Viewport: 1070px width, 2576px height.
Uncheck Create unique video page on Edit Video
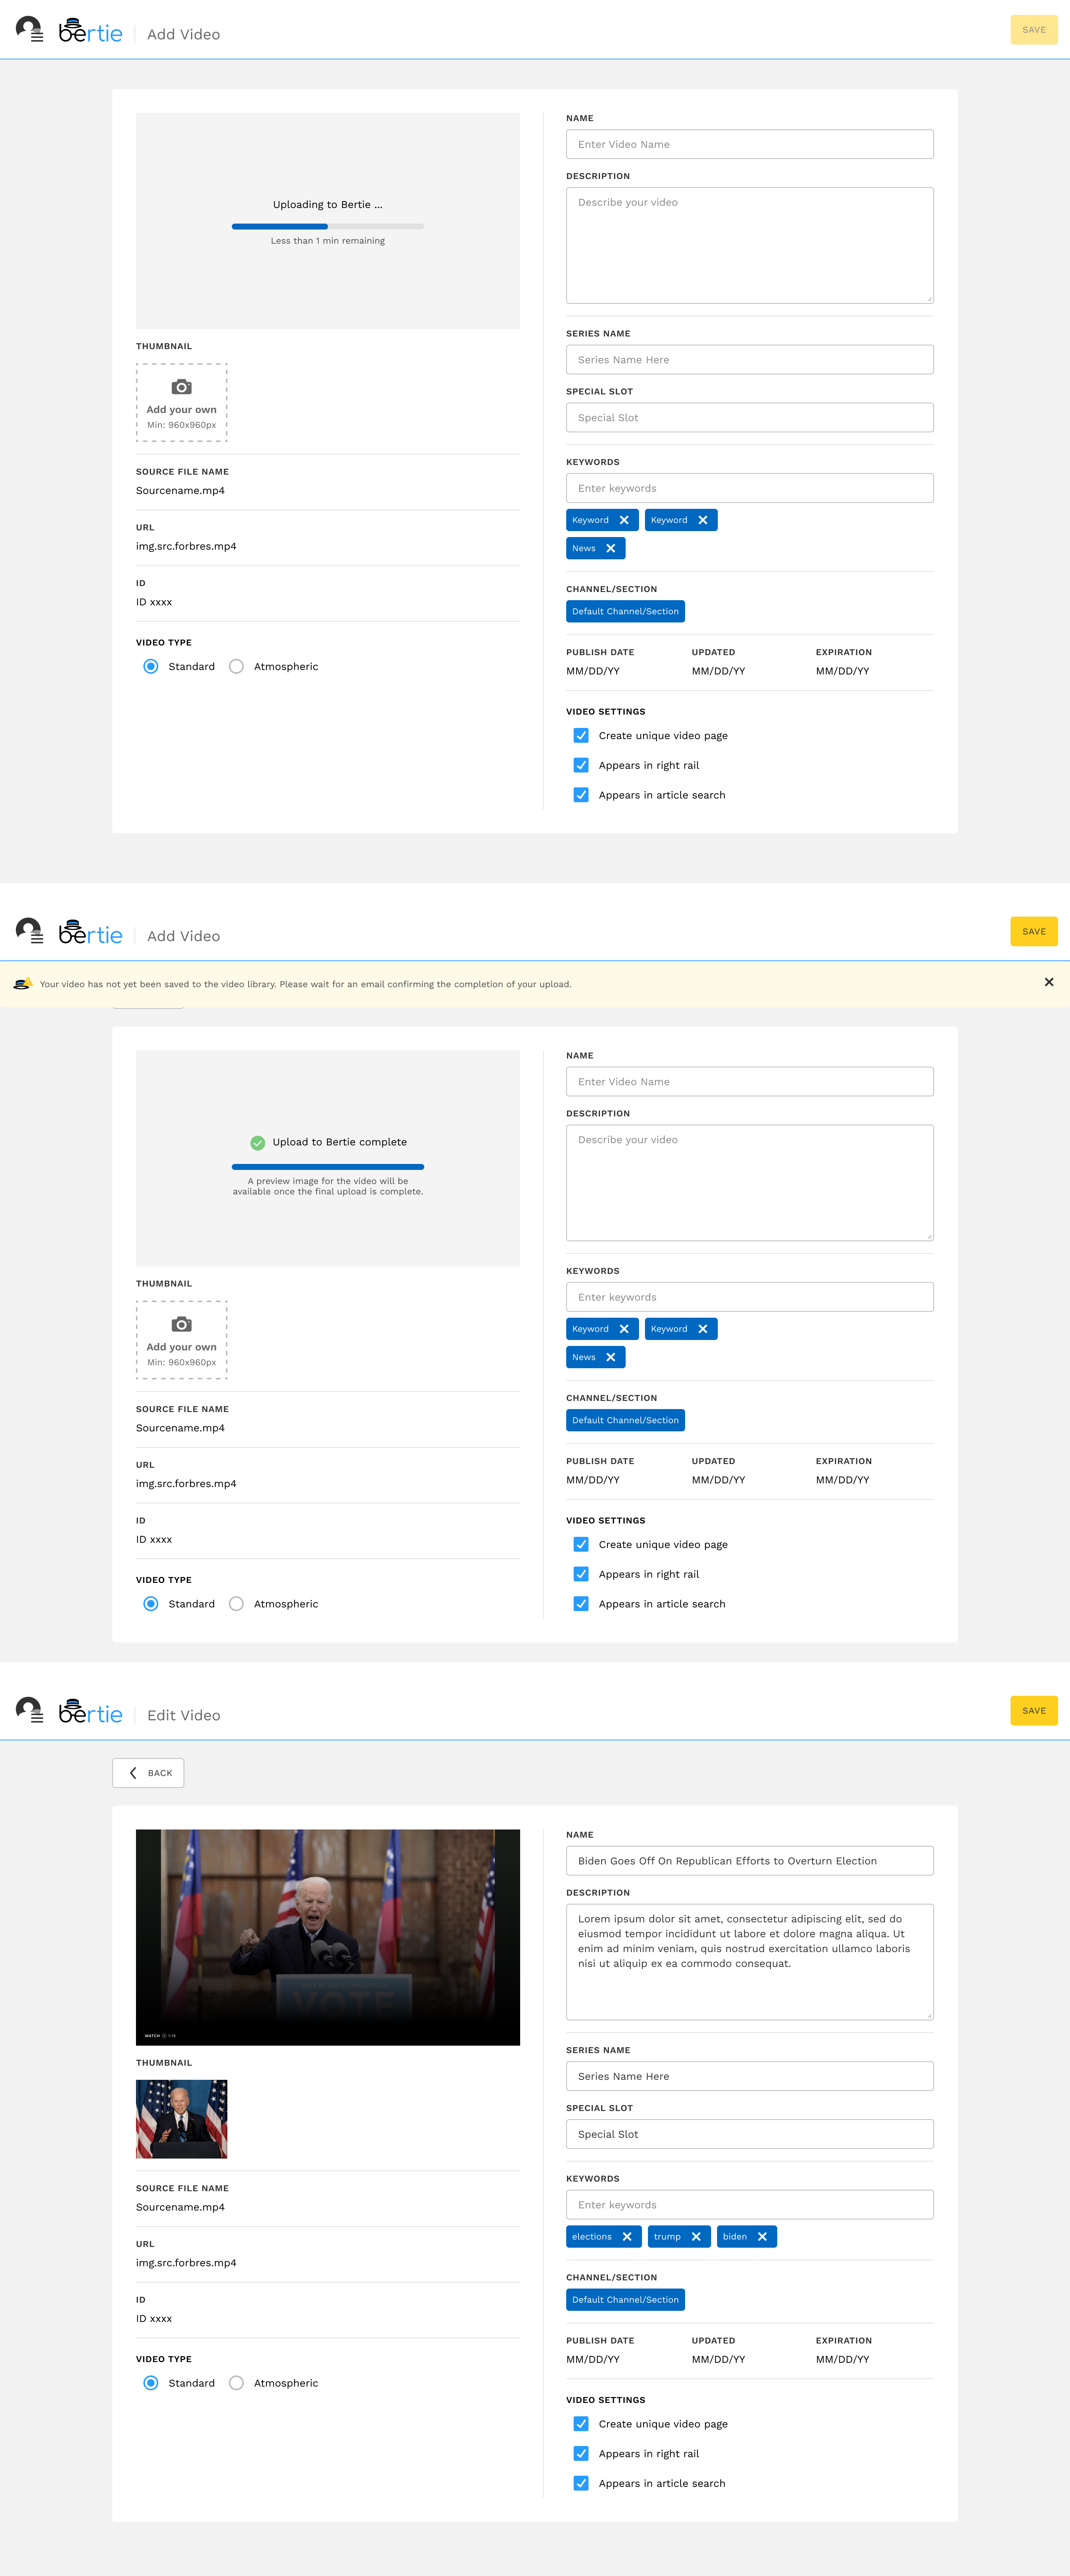(581, 2424)
